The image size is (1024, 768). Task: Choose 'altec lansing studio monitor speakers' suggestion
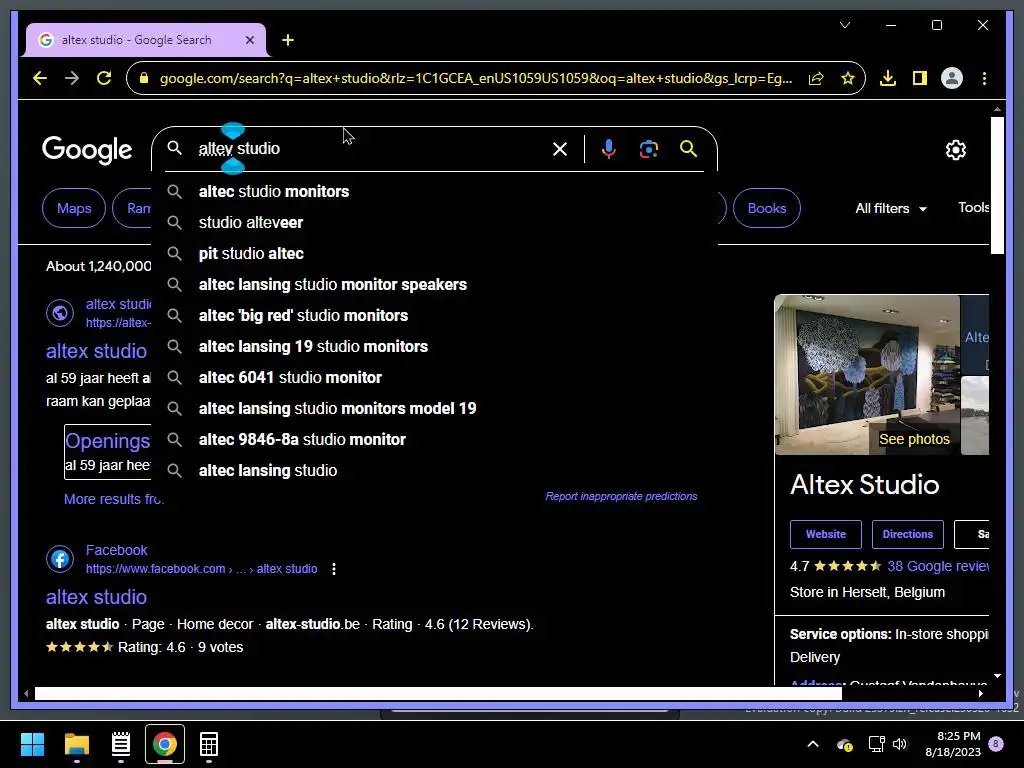(434, 285)
